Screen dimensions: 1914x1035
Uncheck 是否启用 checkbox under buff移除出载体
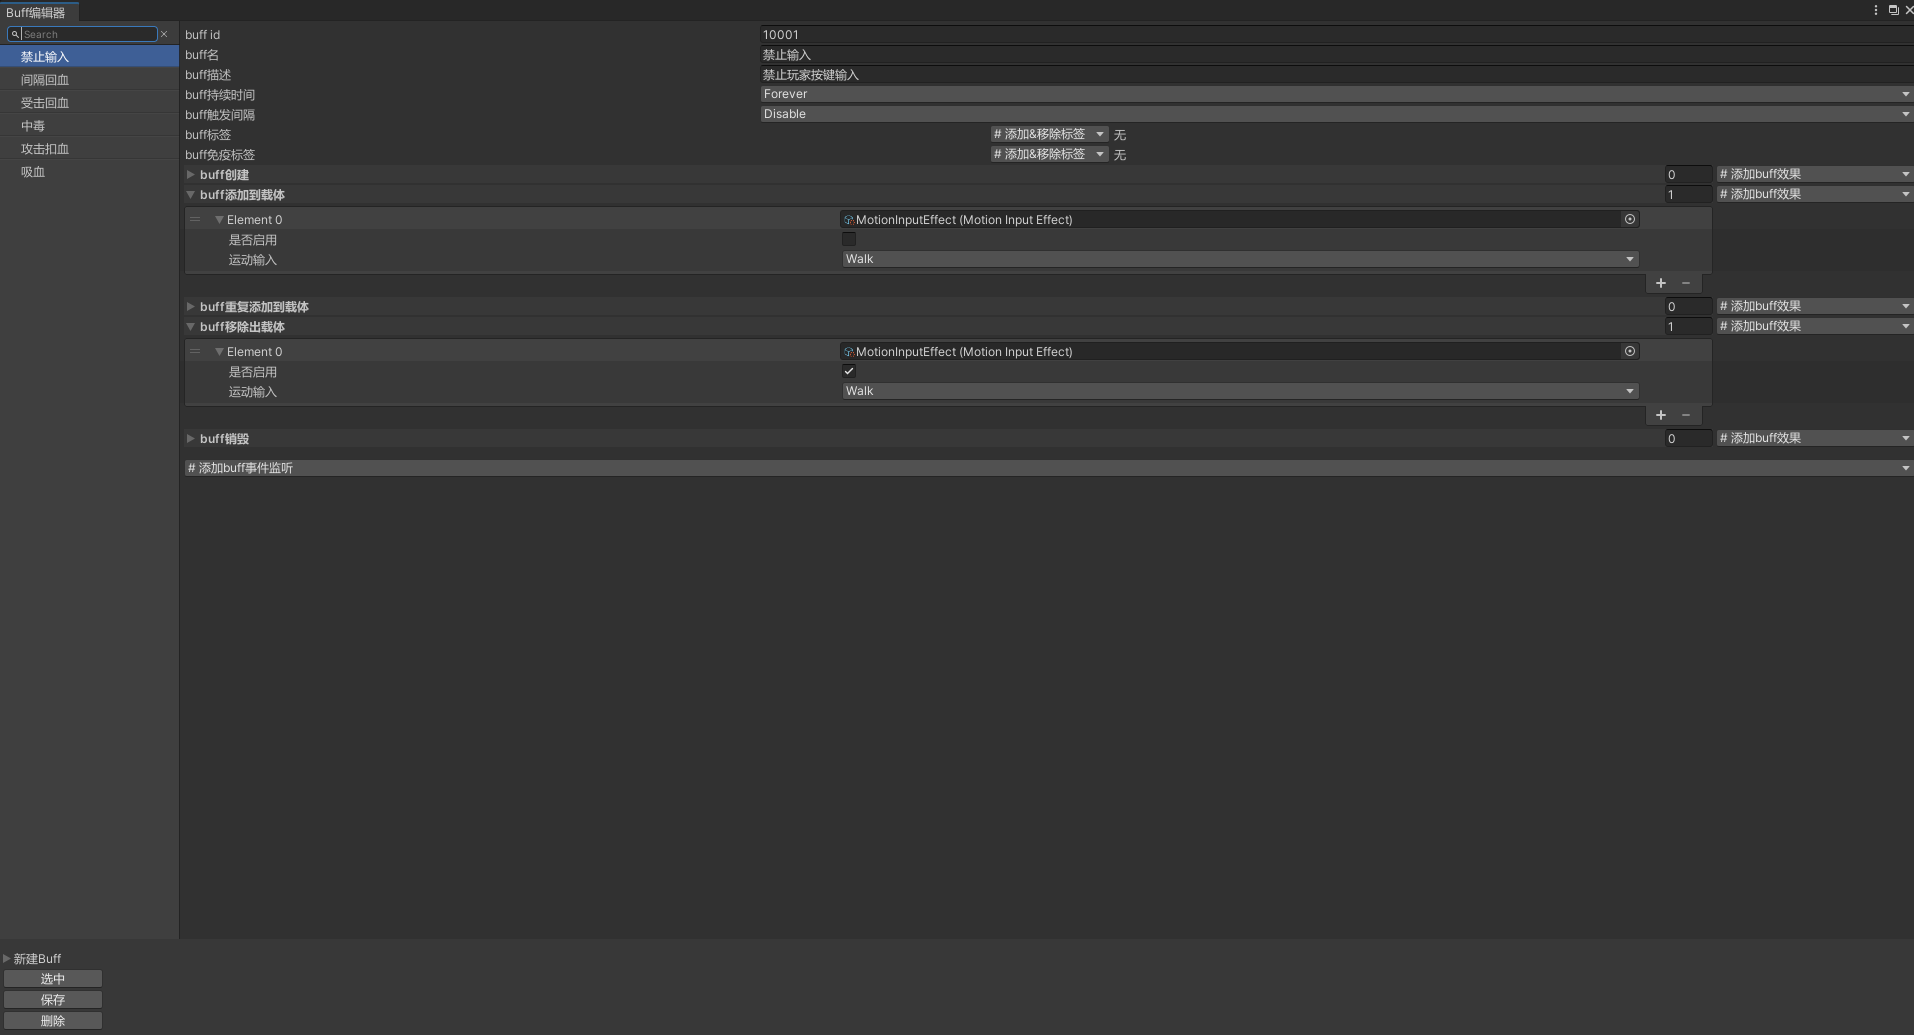tap(849, 371)
